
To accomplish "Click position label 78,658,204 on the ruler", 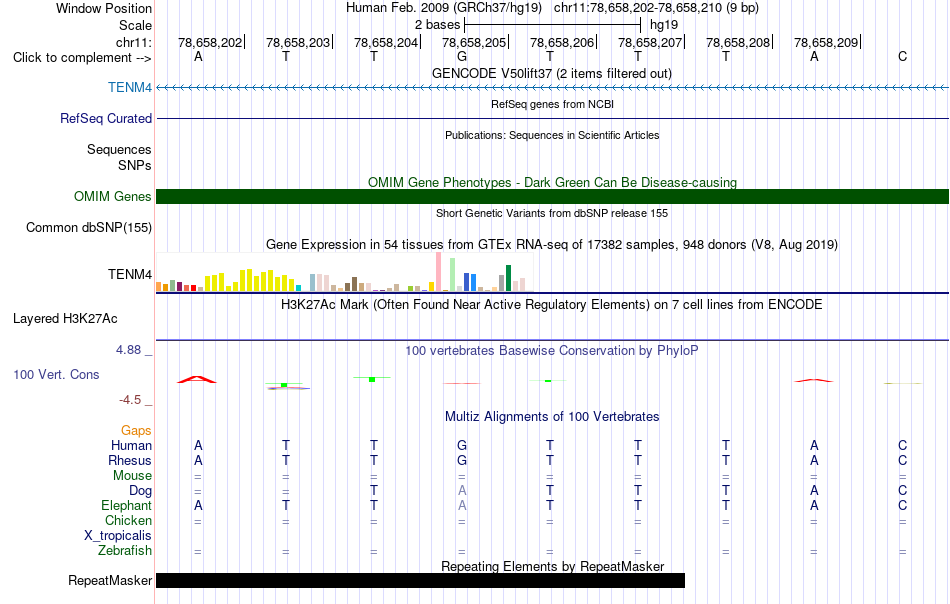I will (x=386, y=42).
